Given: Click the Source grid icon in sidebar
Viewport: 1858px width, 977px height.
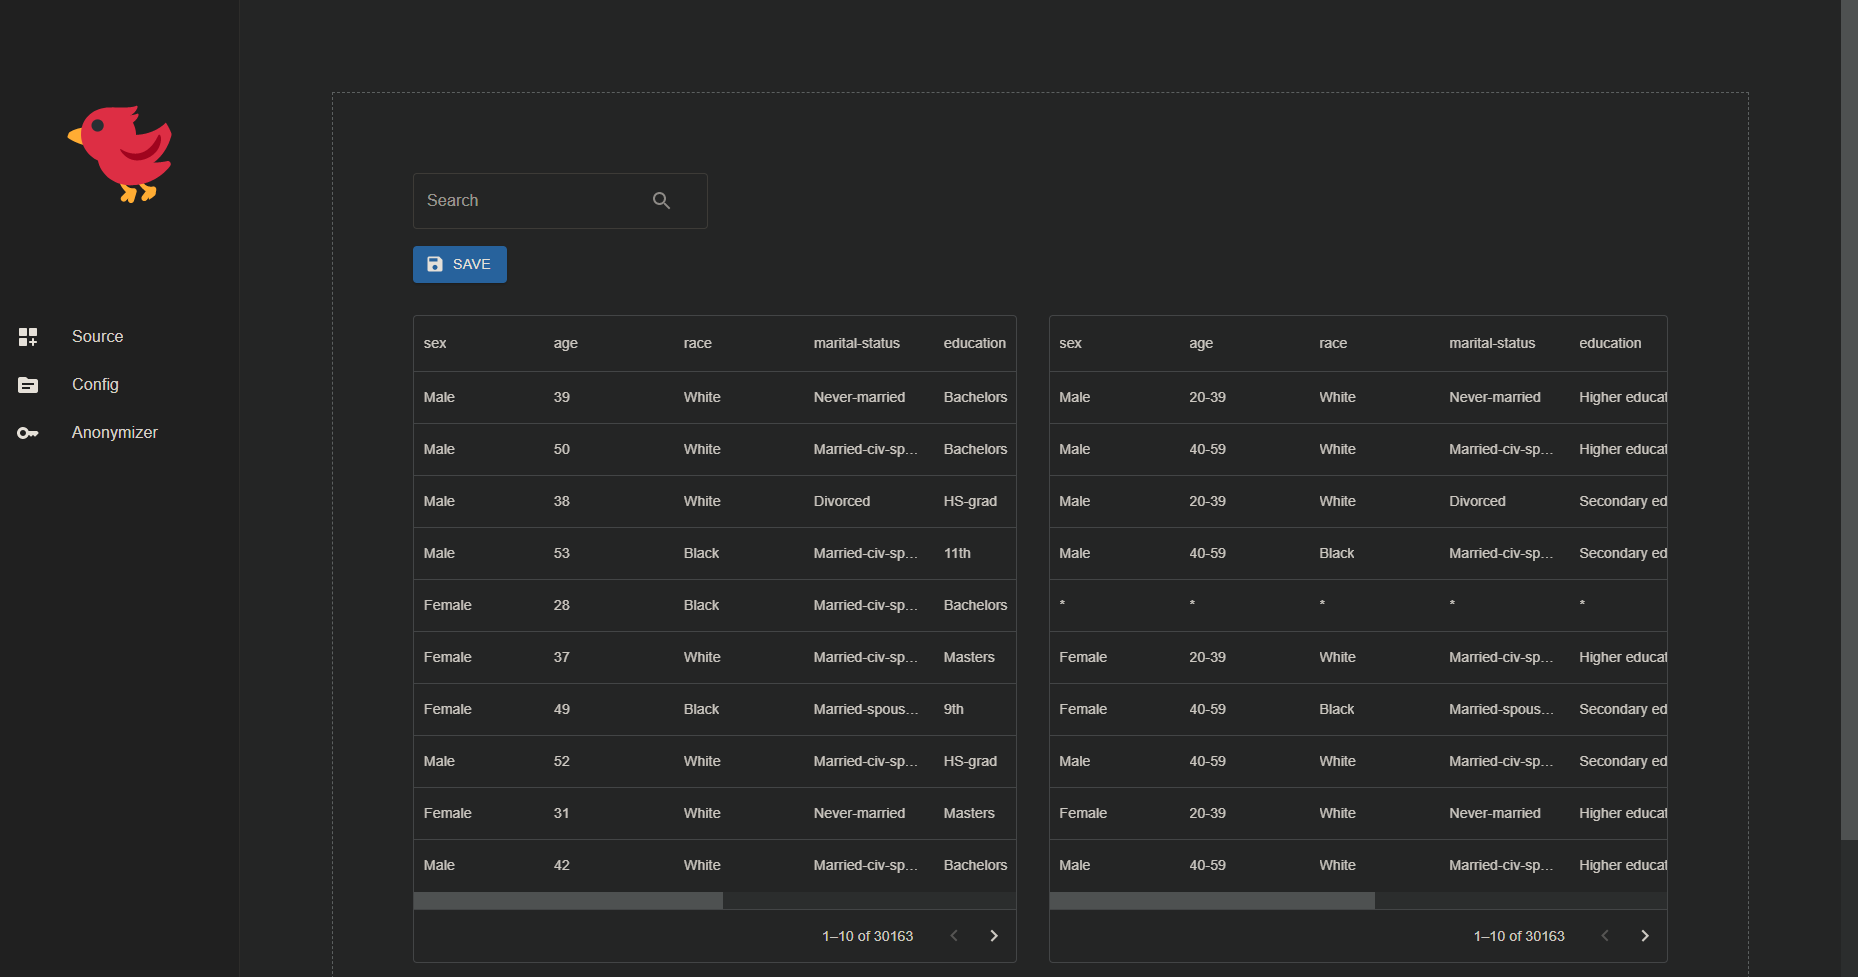Looking at the screenshot, I should point(28,337).
